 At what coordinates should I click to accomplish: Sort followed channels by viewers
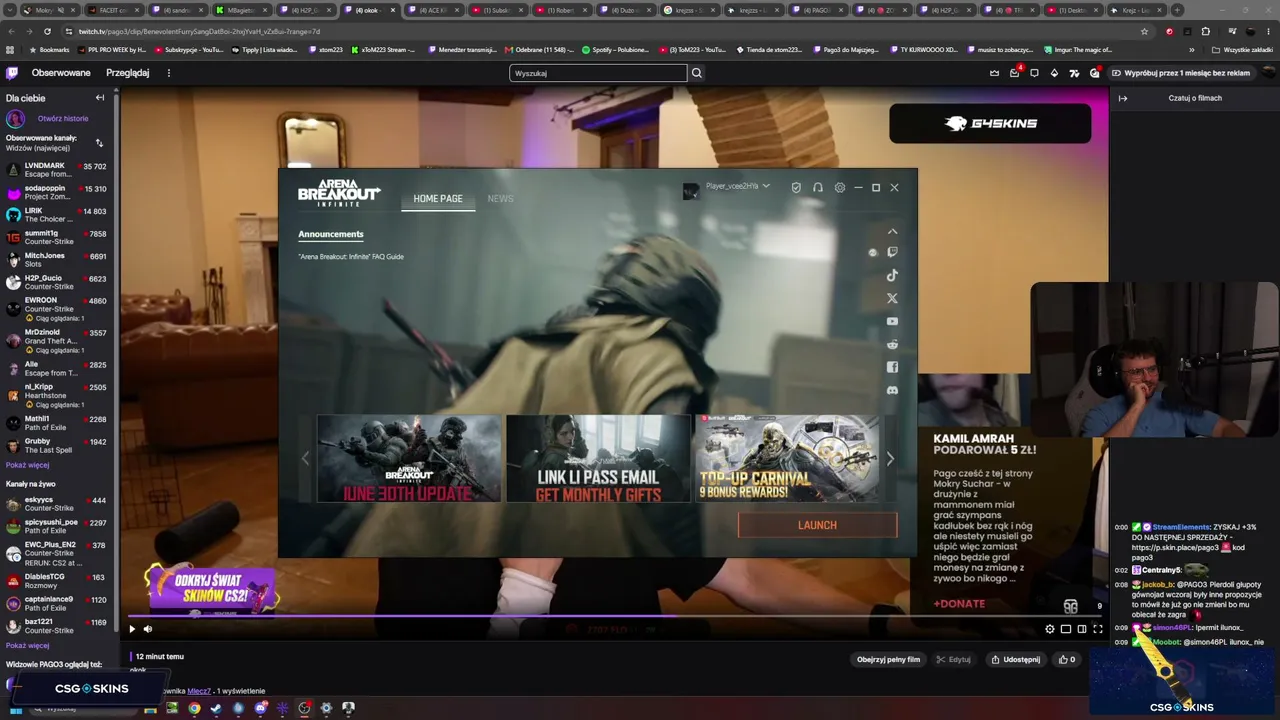[x=99, y=143]
